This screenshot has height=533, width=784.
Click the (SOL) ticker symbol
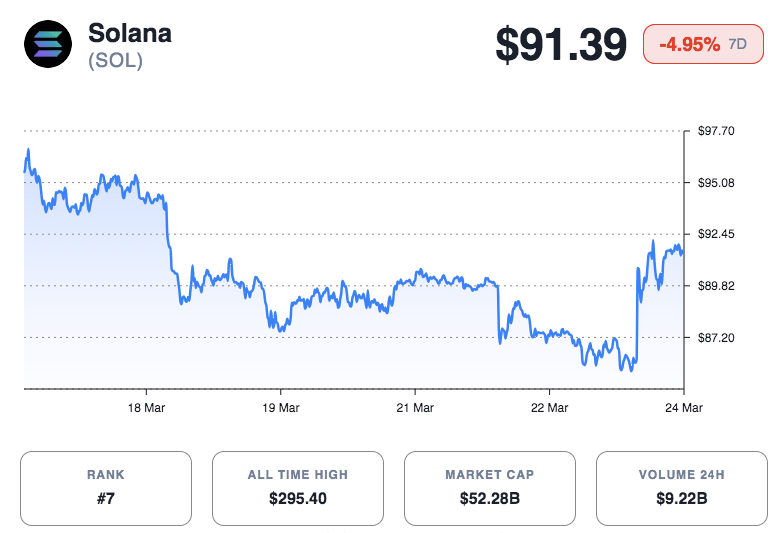click(x=116, y=60)
